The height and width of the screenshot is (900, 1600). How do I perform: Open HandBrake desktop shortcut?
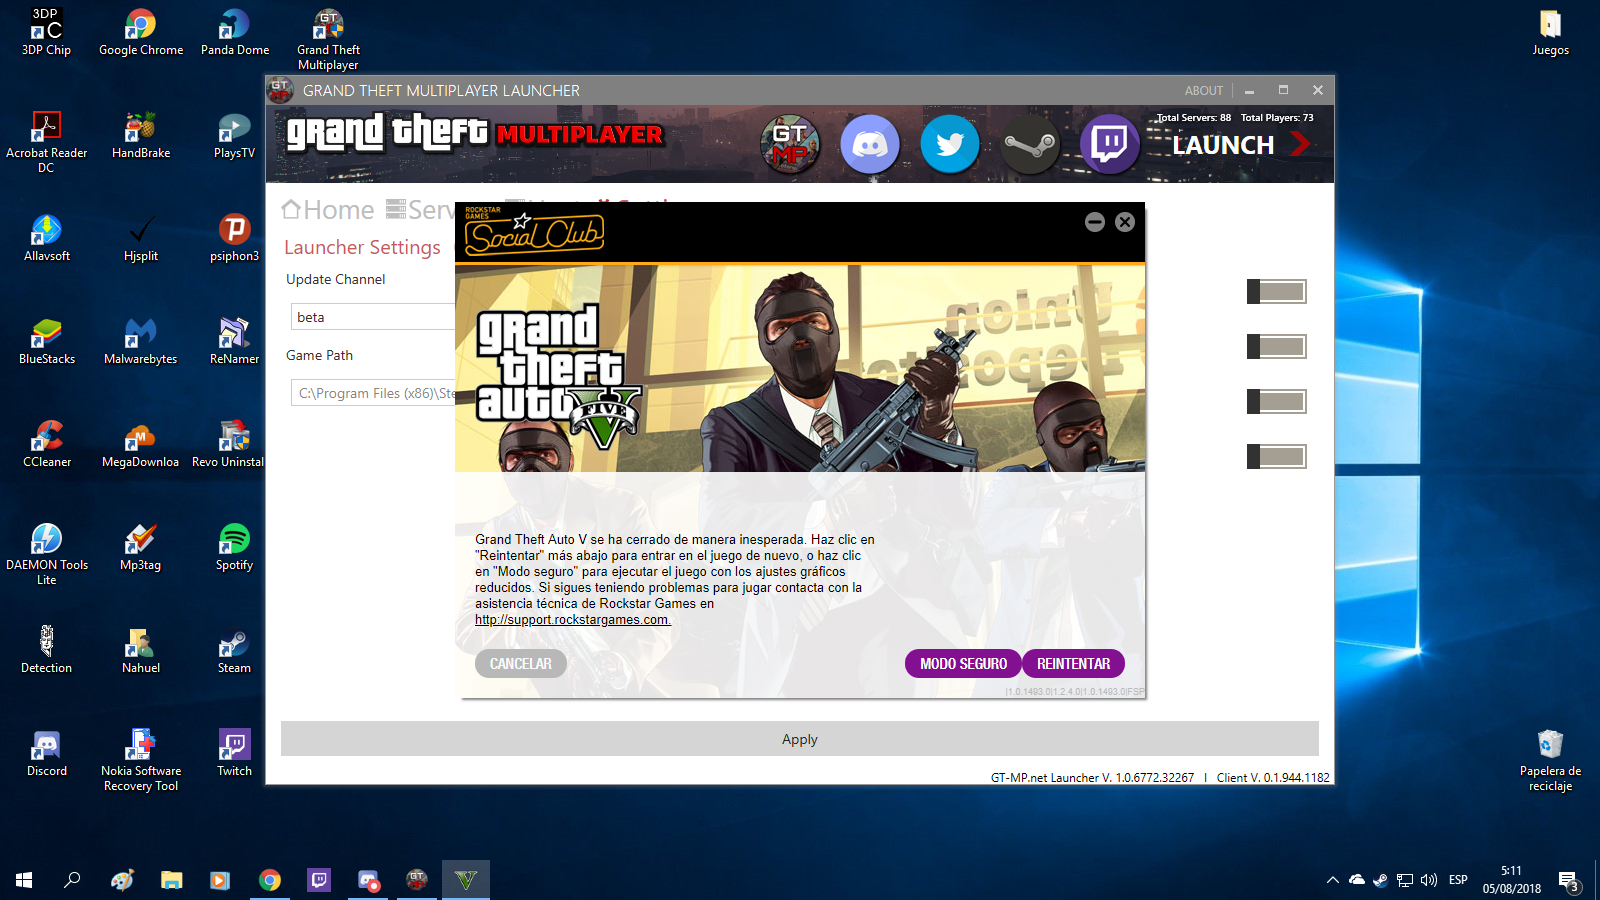click(x=141, y=135)
